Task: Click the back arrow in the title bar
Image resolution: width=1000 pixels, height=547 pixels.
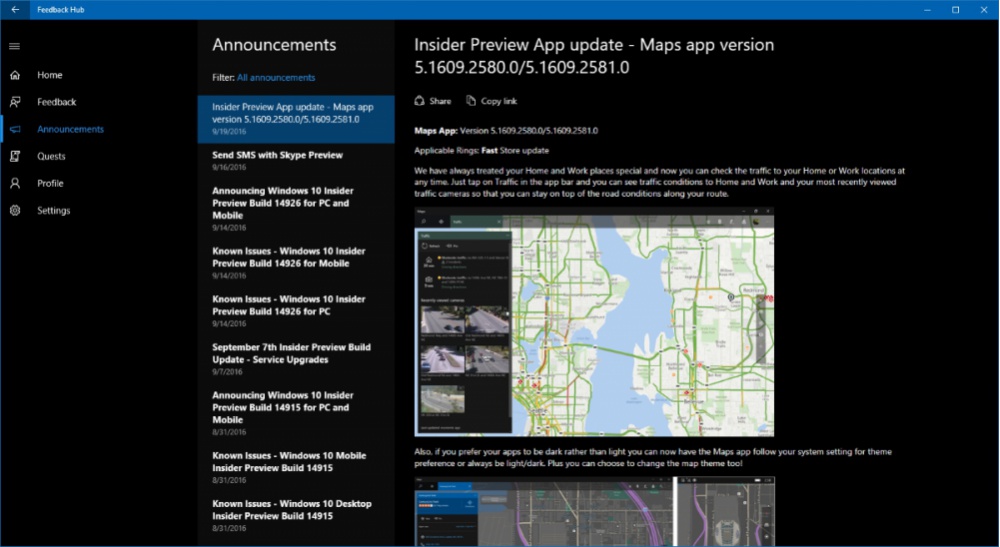Action: [x=15, y=10]
